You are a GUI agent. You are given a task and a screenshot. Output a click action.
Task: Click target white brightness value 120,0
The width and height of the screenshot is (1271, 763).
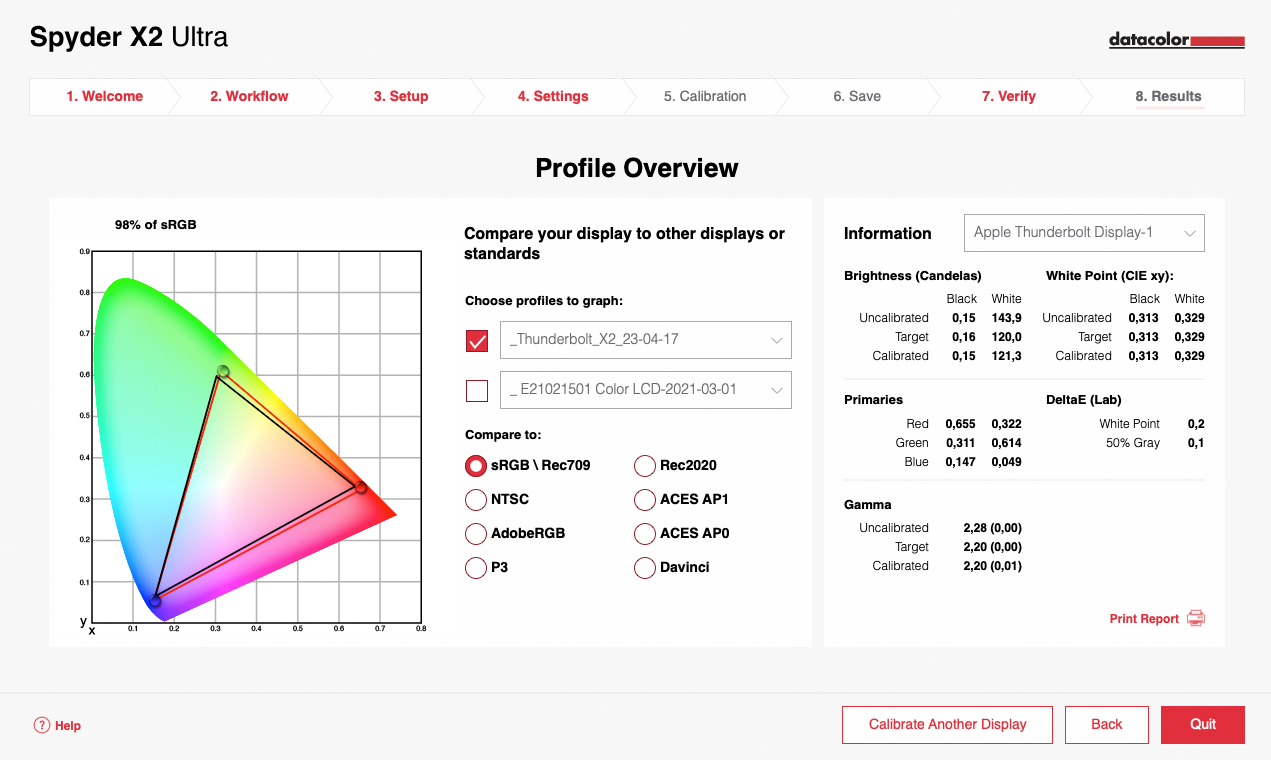tap(1006, 337)
